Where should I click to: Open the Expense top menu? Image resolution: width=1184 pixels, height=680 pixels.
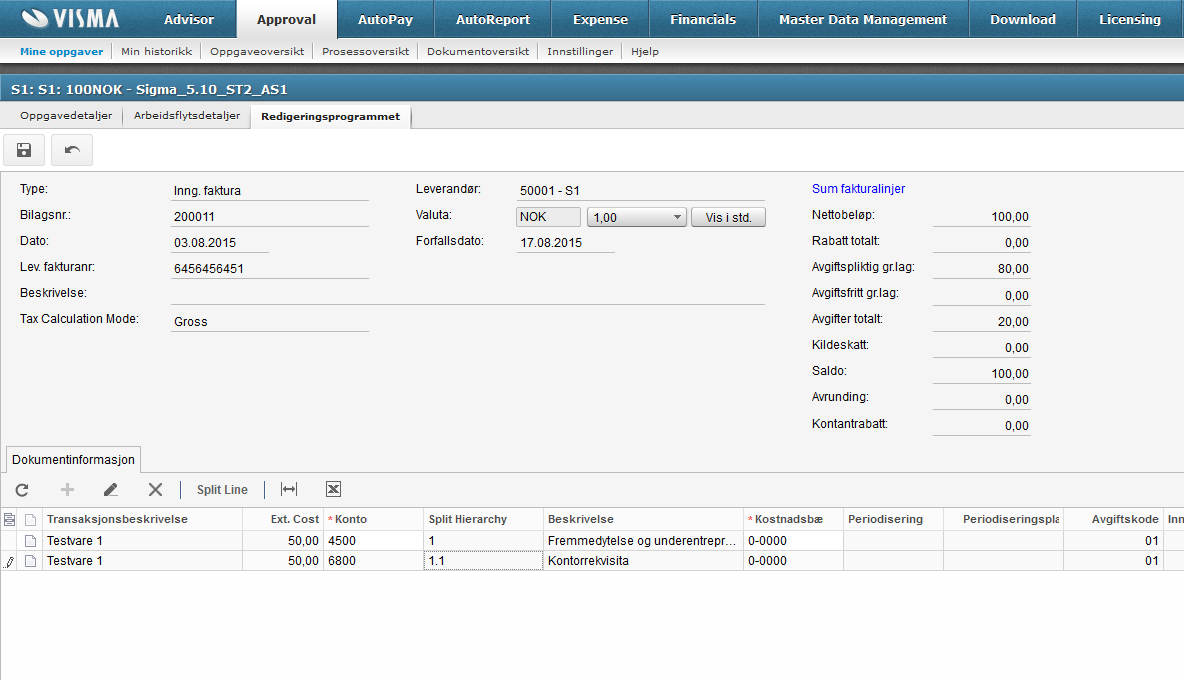[x=600, y=20]
